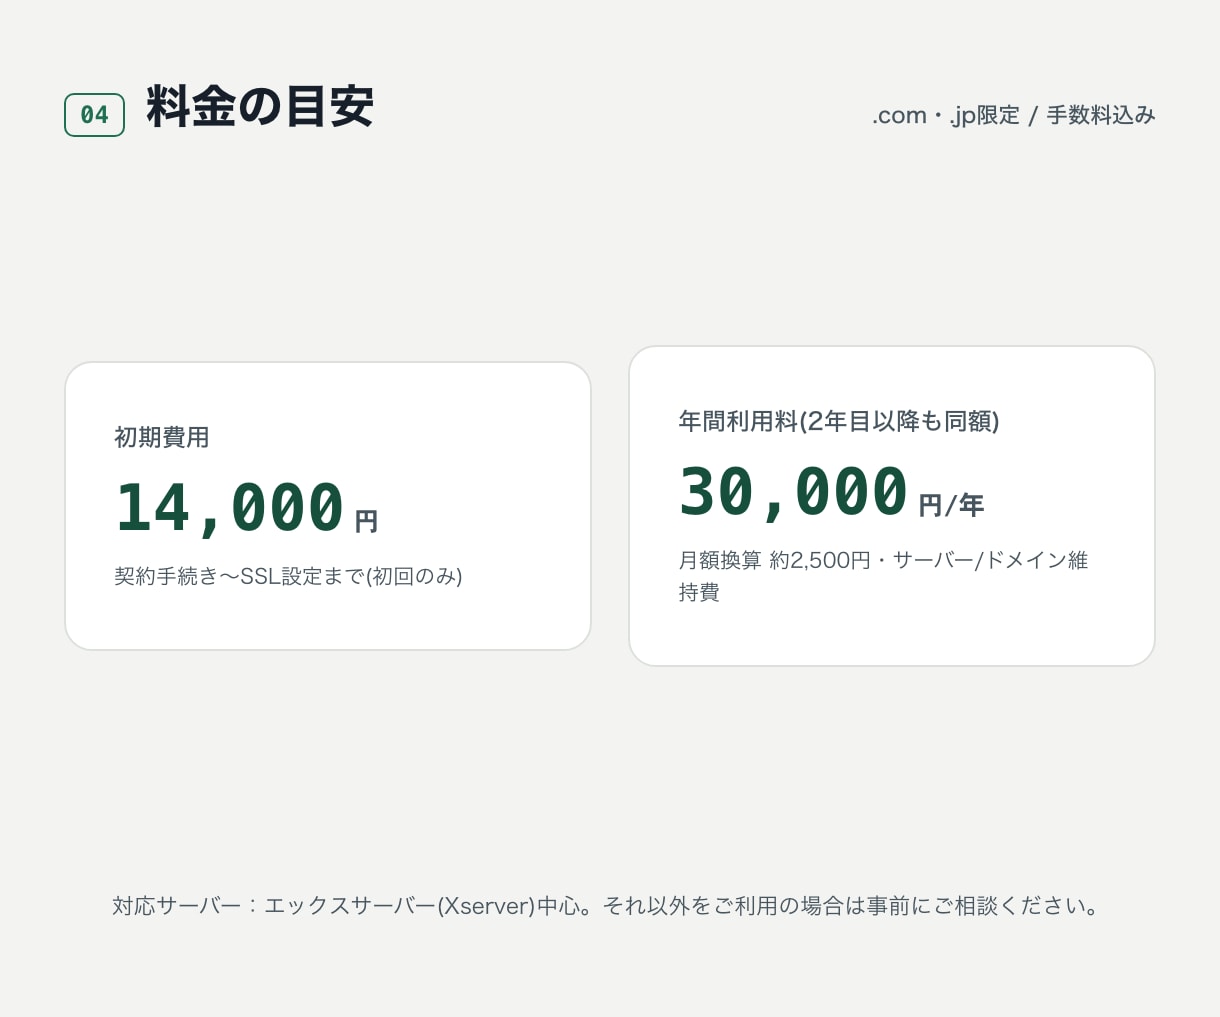The image size is (1220, 1017).
Task: Click the footer note about 対応サーバー
Action: 606,906
